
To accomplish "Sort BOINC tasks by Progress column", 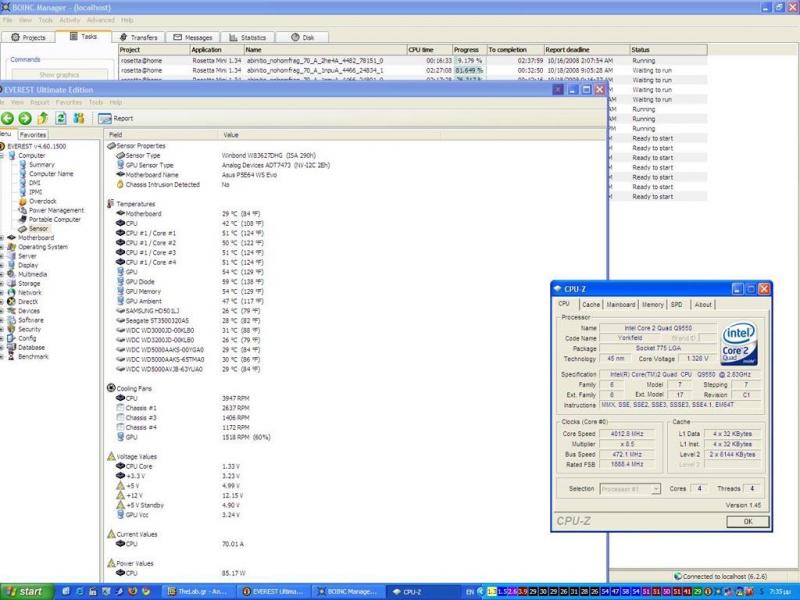I will (469, 50).
